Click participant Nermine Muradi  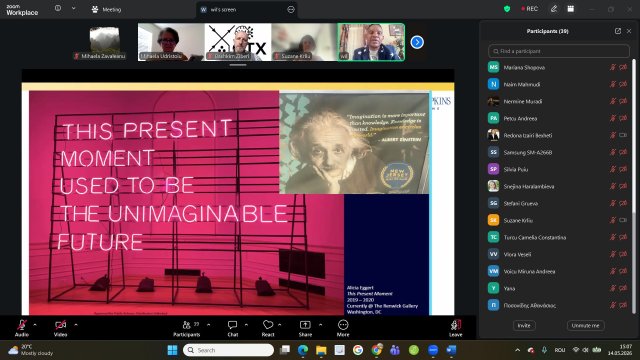pos(558,101)
